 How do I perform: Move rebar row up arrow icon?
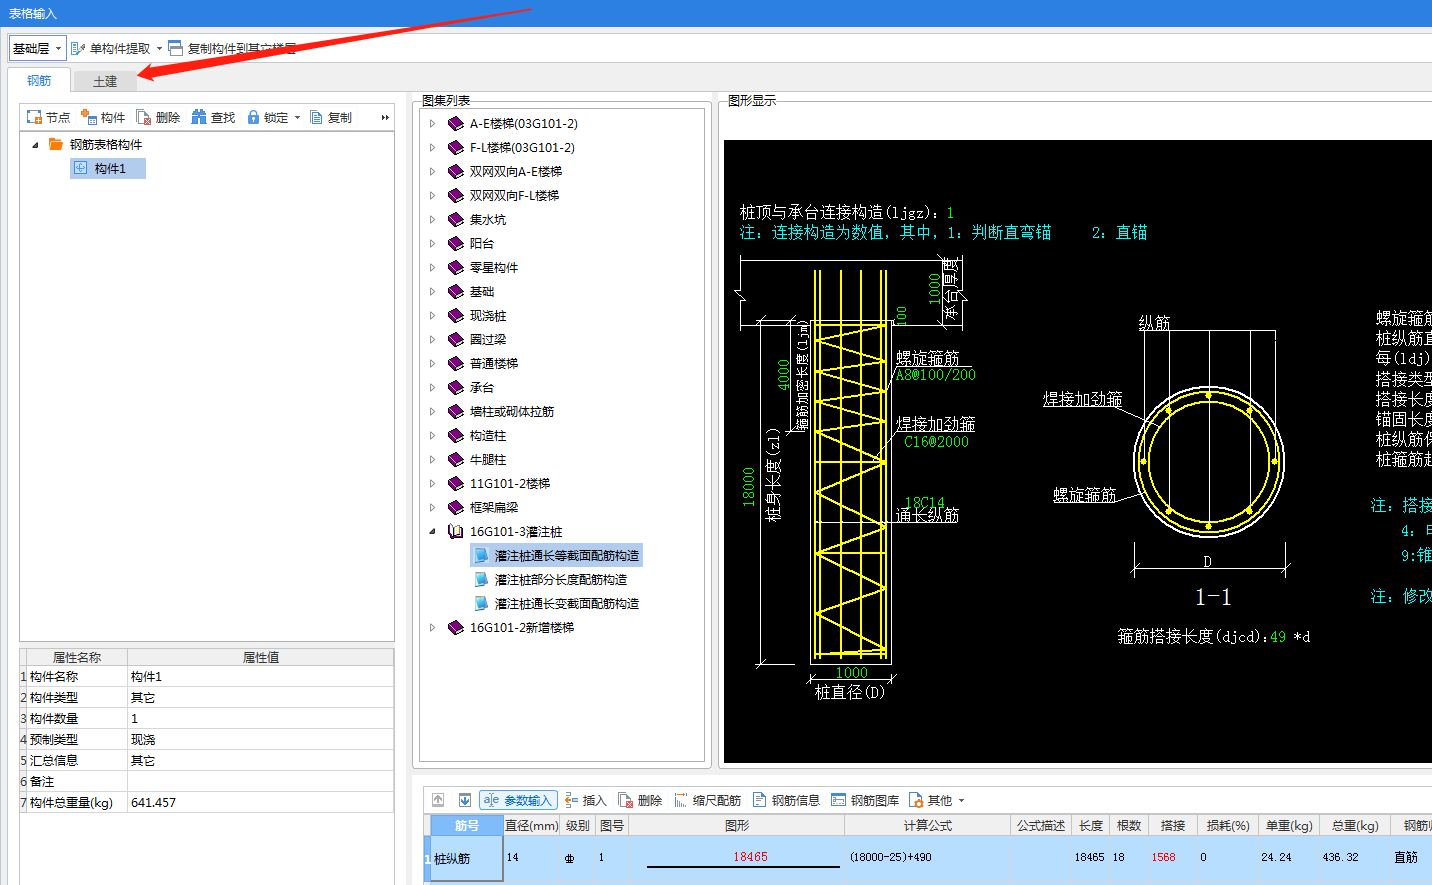(438, 800)
